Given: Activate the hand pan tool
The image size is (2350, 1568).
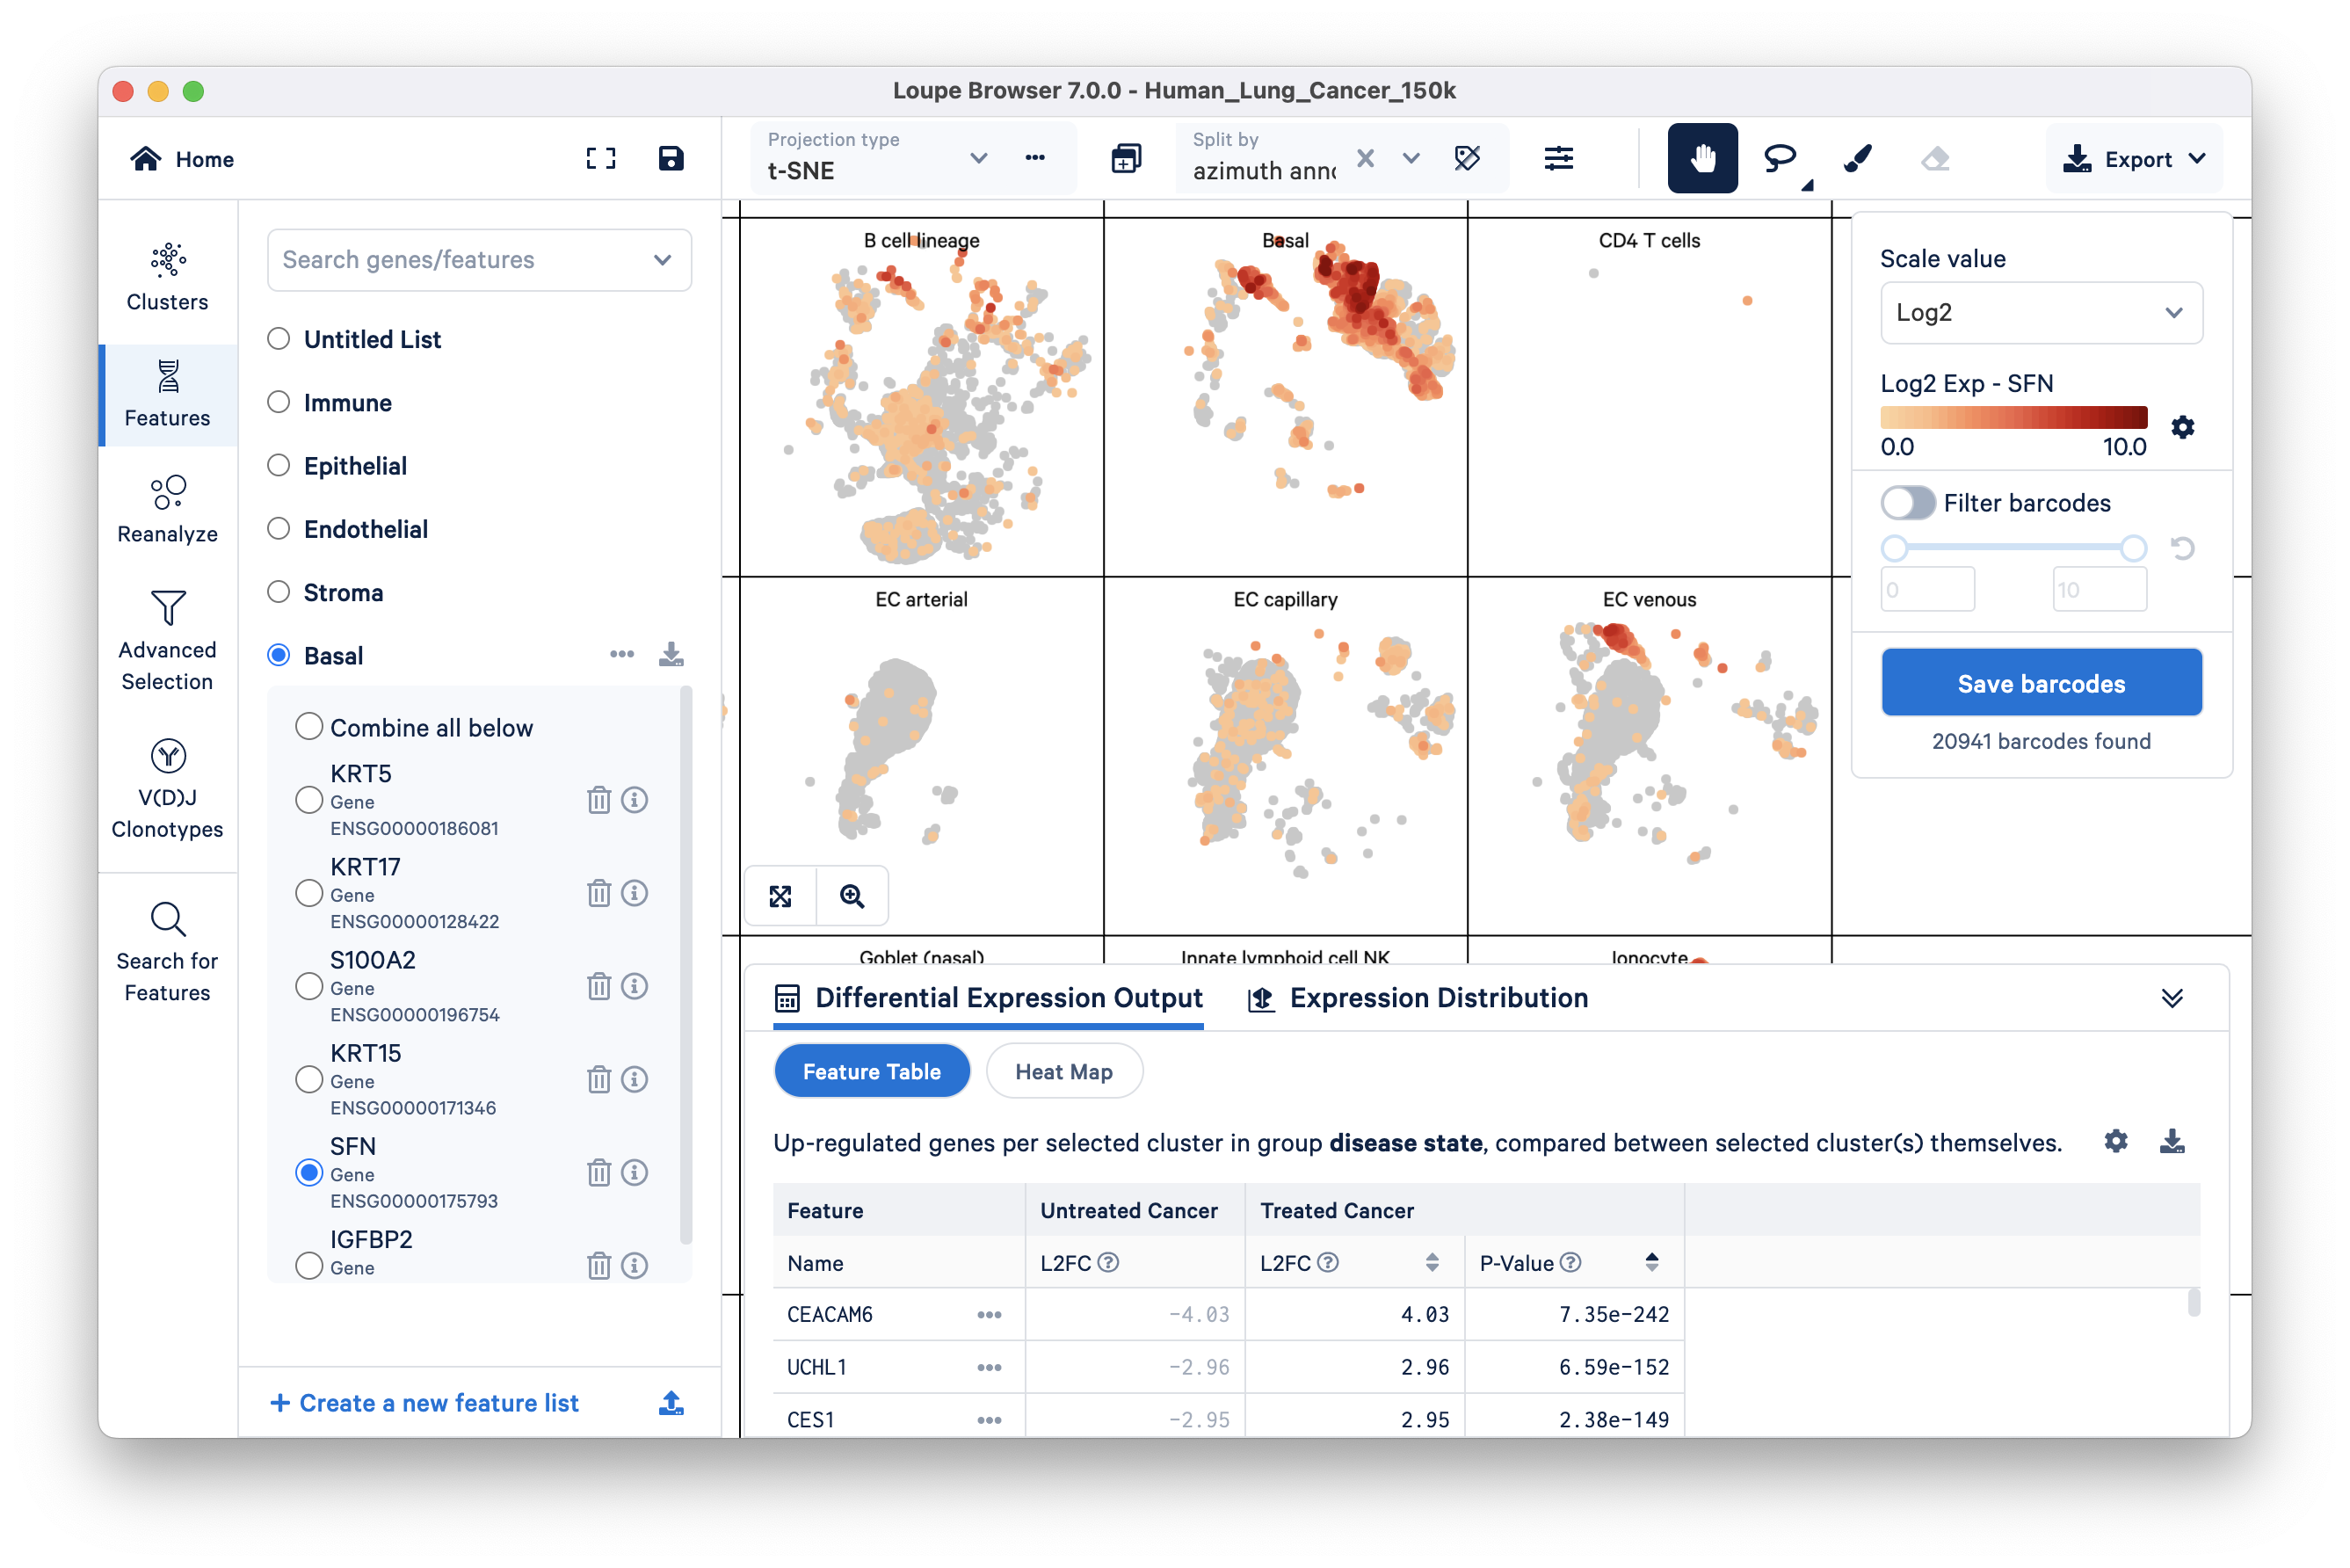Looking at the screenshot, I should (x=1702, y=158).
